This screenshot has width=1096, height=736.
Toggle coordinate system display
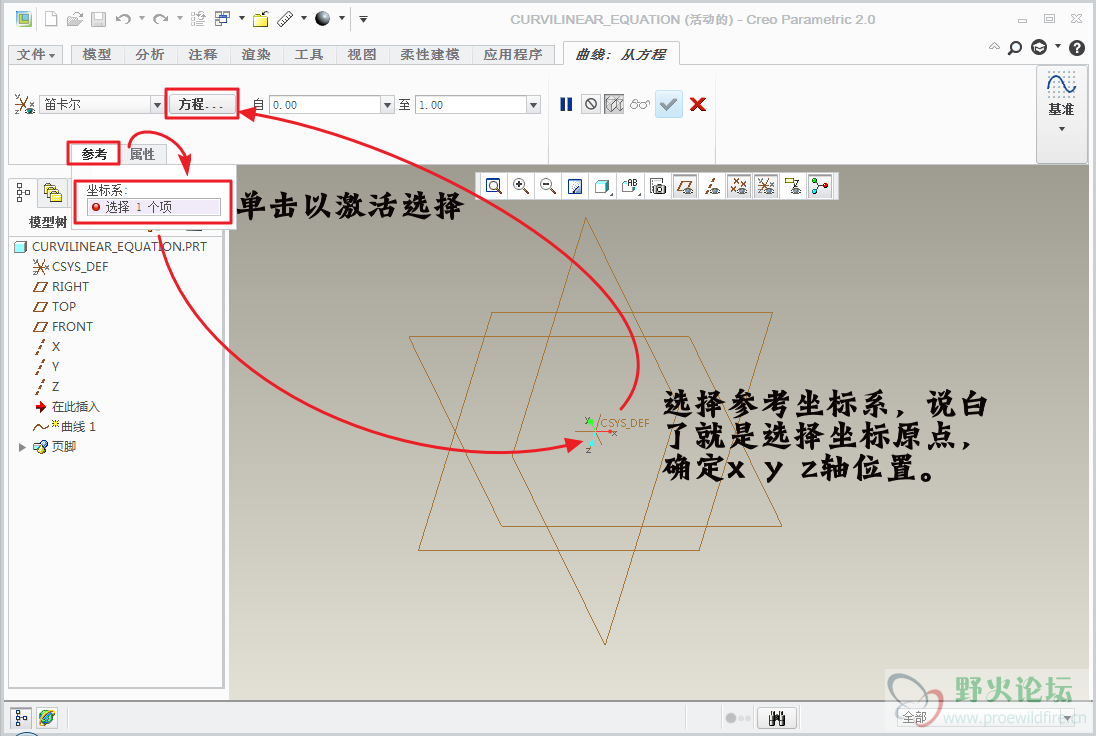(x=766, y=186)
